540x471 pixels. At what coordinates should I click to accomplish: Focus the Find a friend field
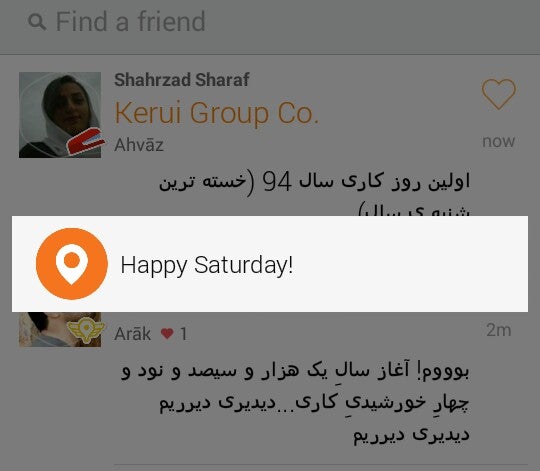(270, 22)
